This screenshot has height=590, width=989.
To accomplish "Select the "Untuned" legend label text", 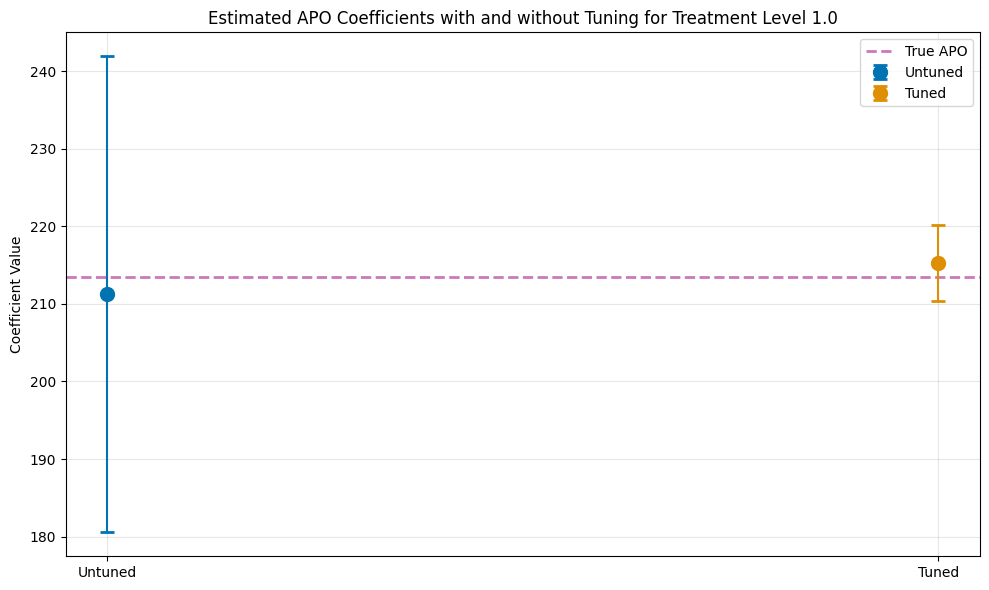I will click(x=933, y=72).
